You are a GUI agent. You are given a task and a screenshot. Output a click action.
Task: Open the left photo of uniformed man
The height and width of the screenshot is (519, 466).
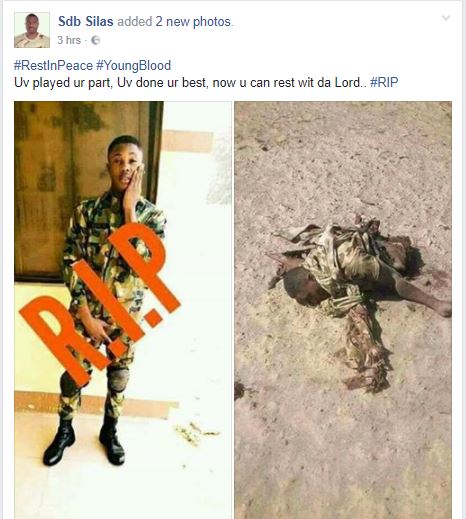coord(123,310)
